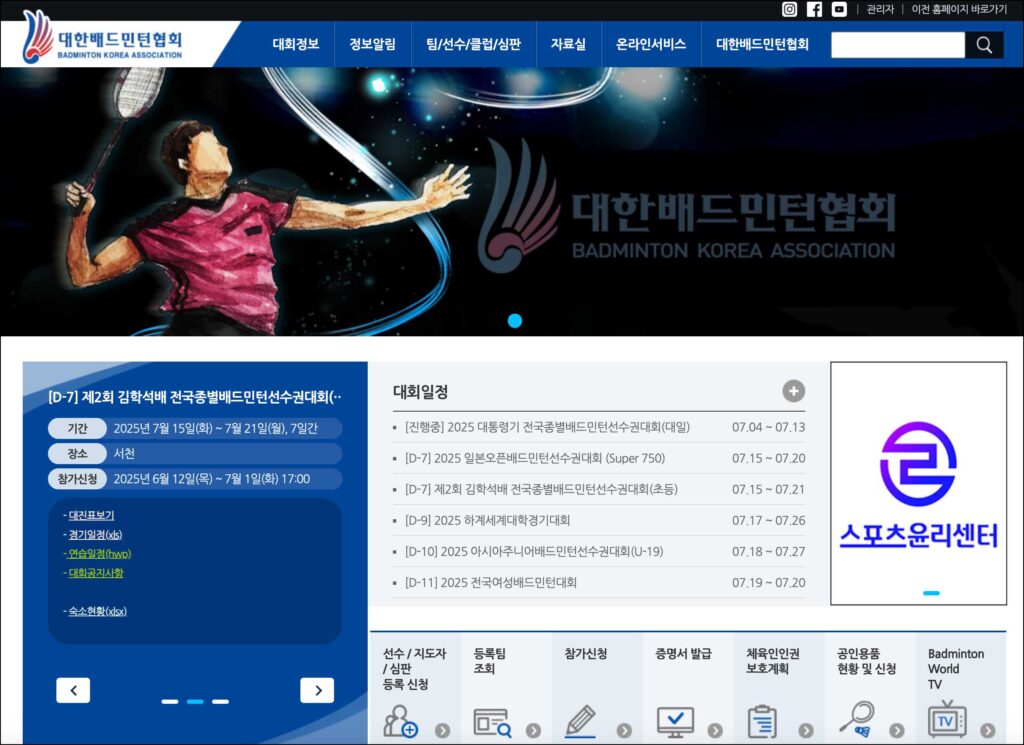The image size is (1024, 745).
Task: Open the Facebook icon link
Action: [x=814, y=9]
